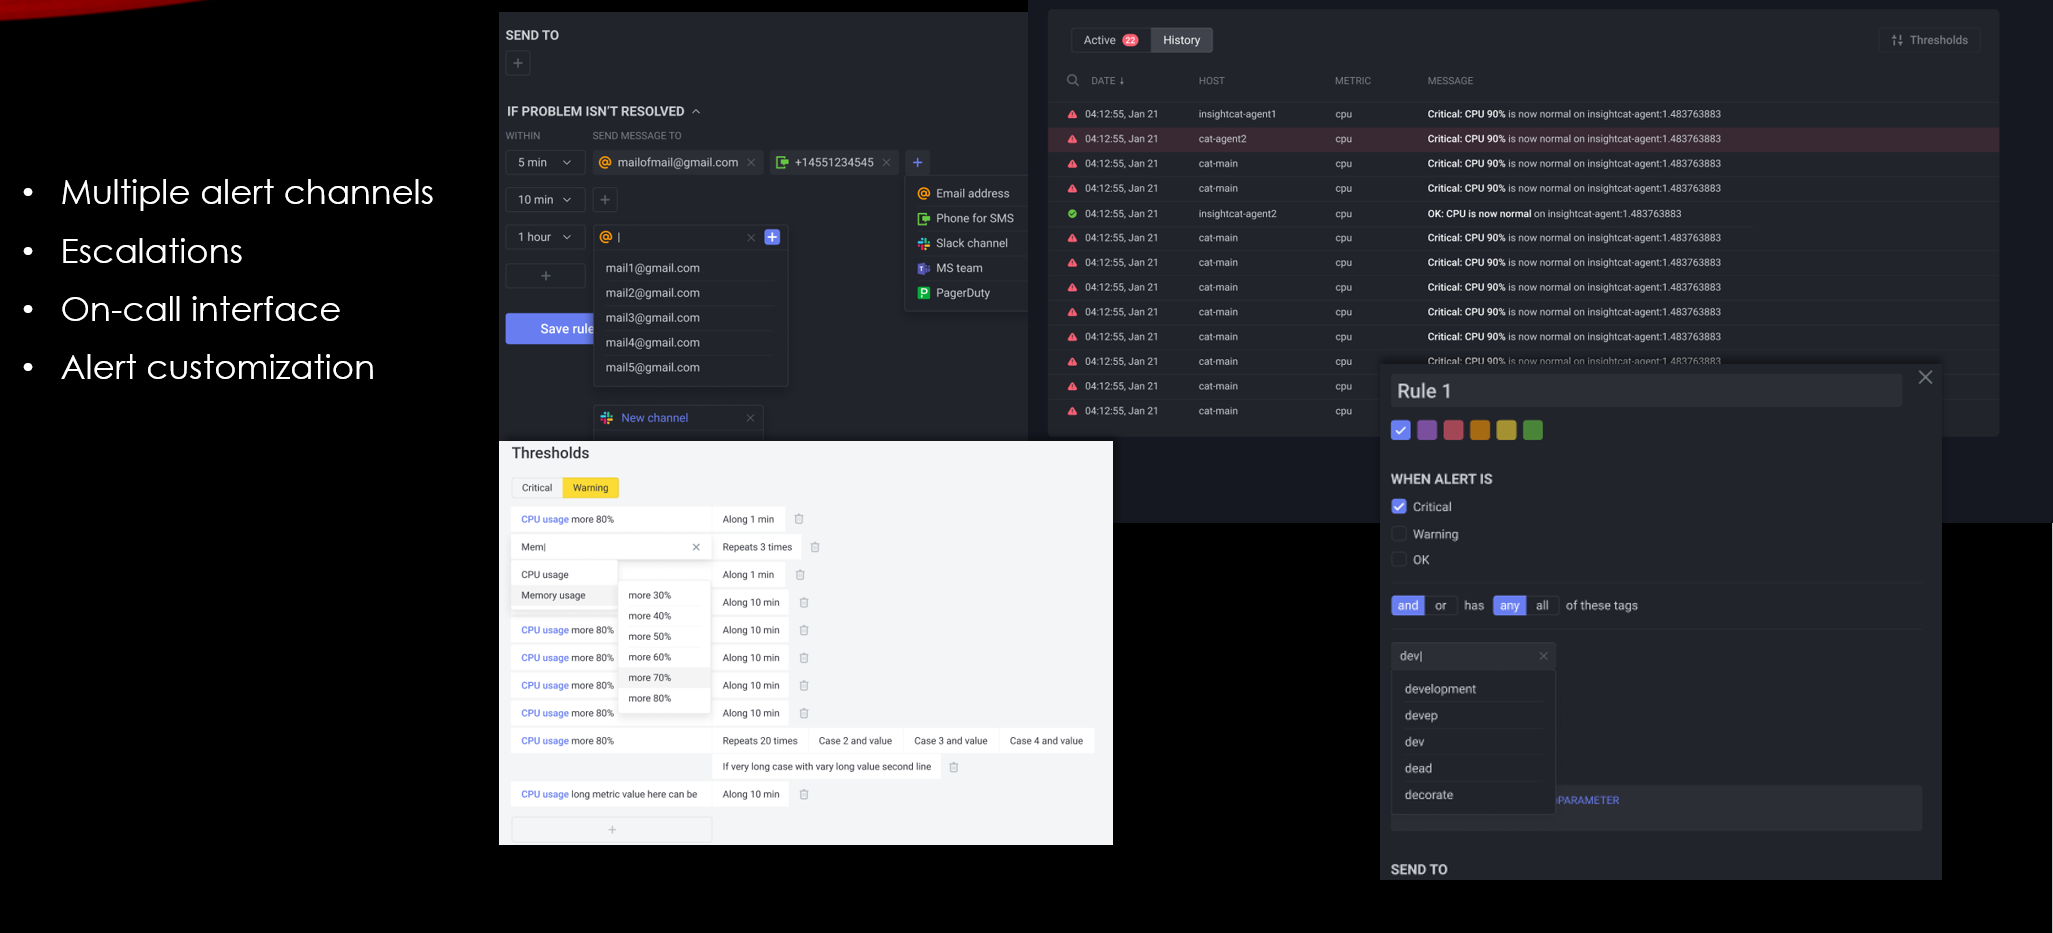2053x933 pixels.
Task: Close the Rule 1 panel
Action: [1925, 377]
